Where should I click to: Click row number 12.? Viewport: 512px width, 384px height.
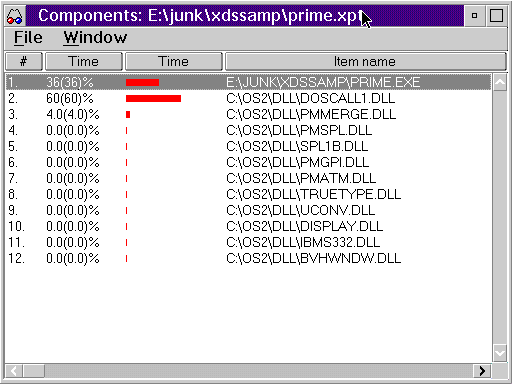(x=16, y=258)
